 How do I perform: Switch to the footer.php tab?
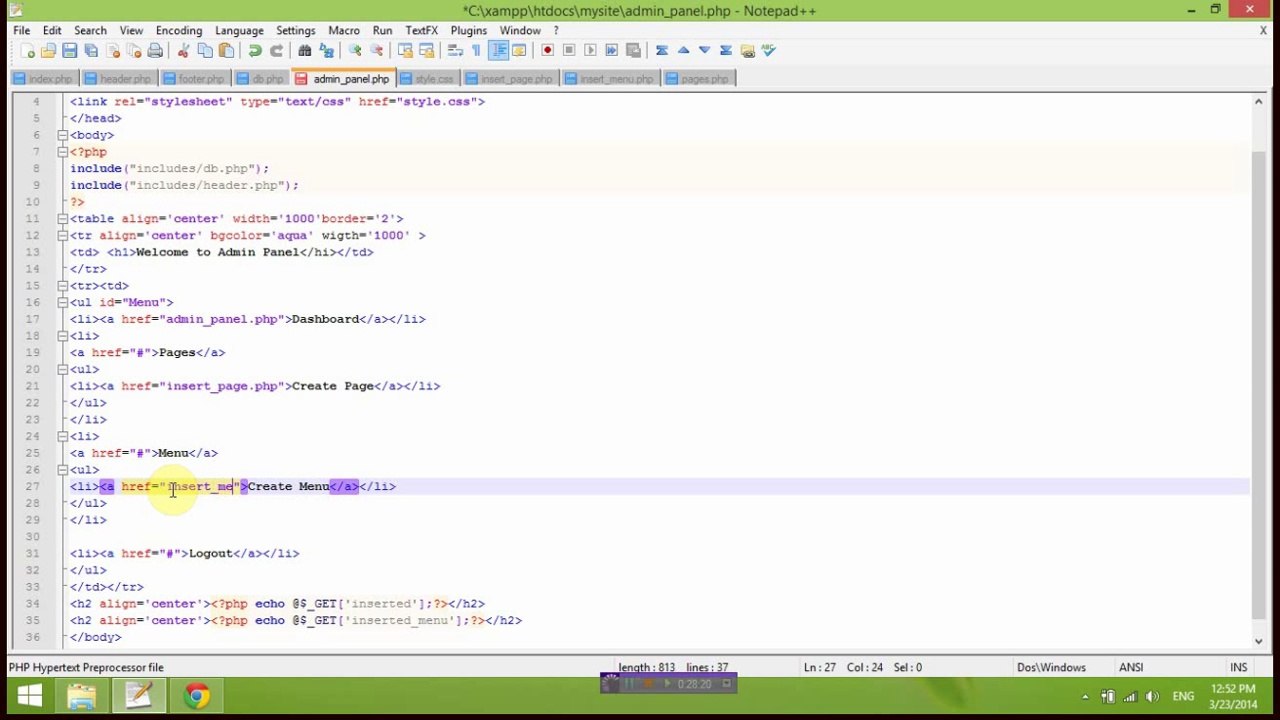click(x=194, y=79)
